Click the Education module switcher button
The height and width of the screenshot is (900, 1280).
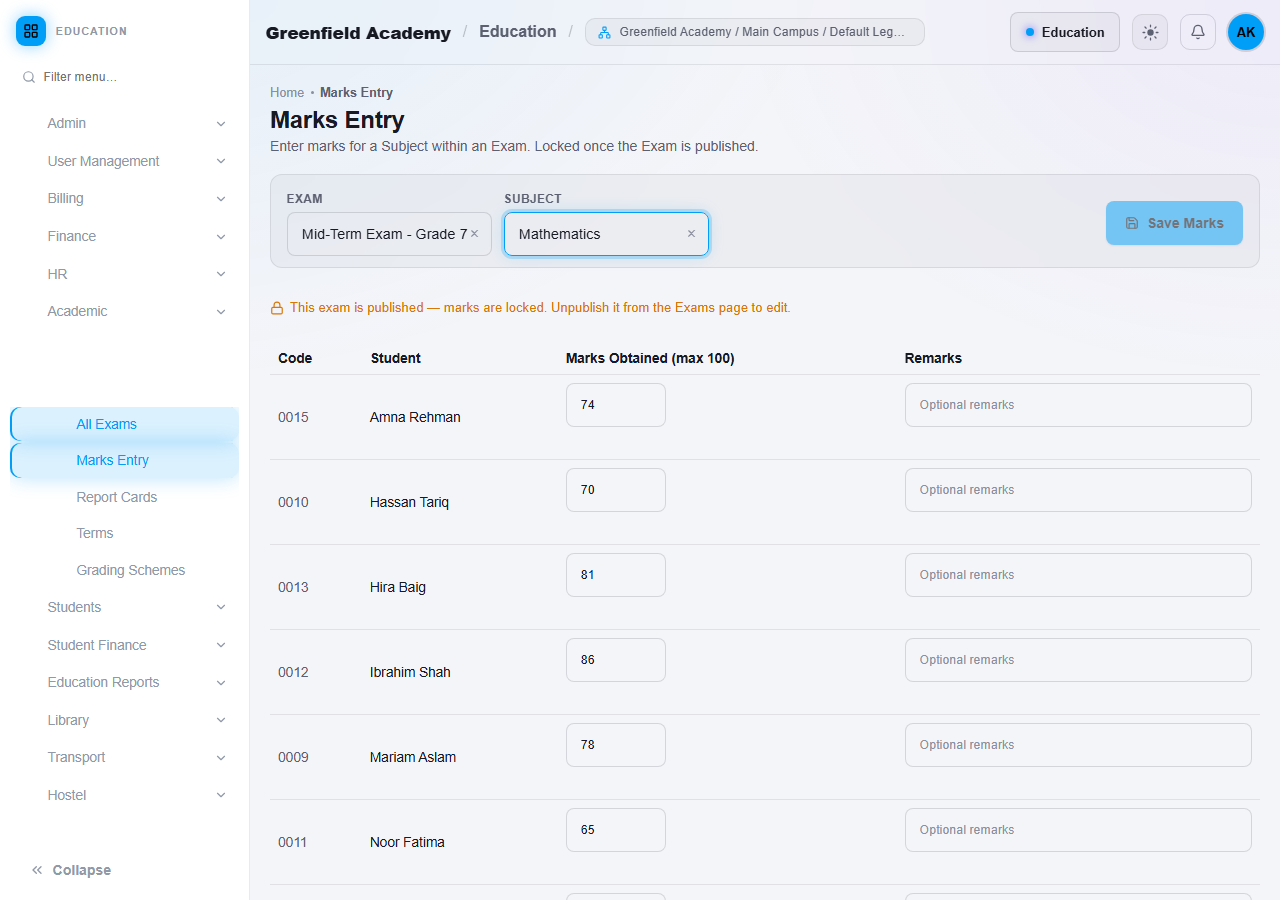click(1065, 32)
